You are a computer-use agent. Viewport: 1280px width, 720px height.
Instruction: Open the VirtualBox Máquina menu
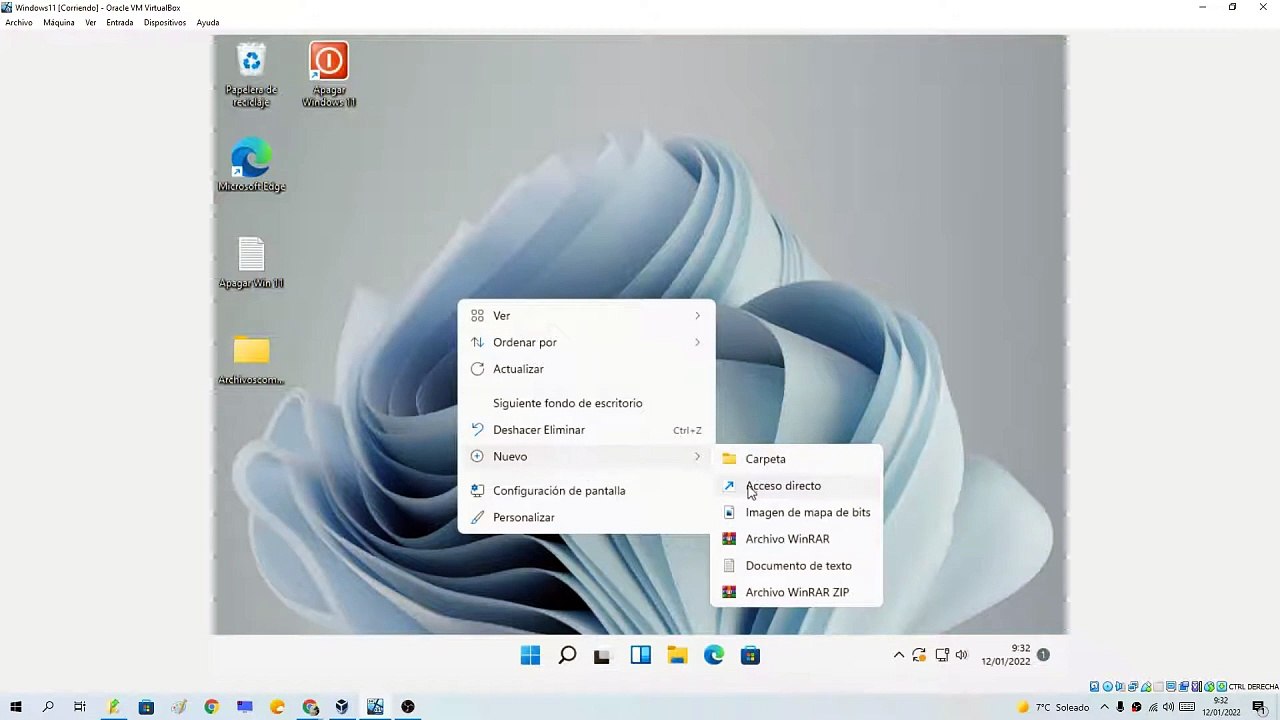click(x=59, y=22)
